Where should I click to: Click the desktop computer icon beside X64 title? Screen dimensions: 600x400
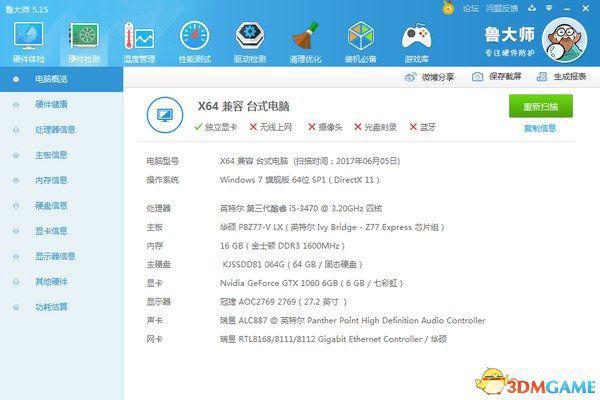[165, 115]
